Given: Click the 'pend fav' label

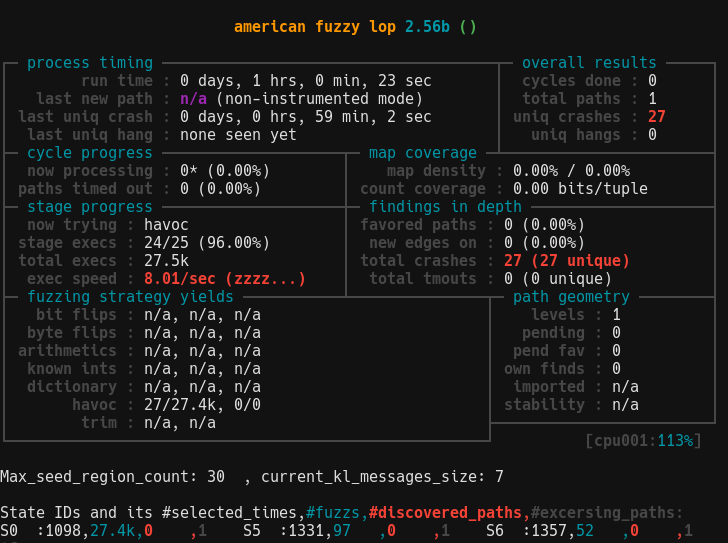Looking at the screenshot, I should coord(549,351).
